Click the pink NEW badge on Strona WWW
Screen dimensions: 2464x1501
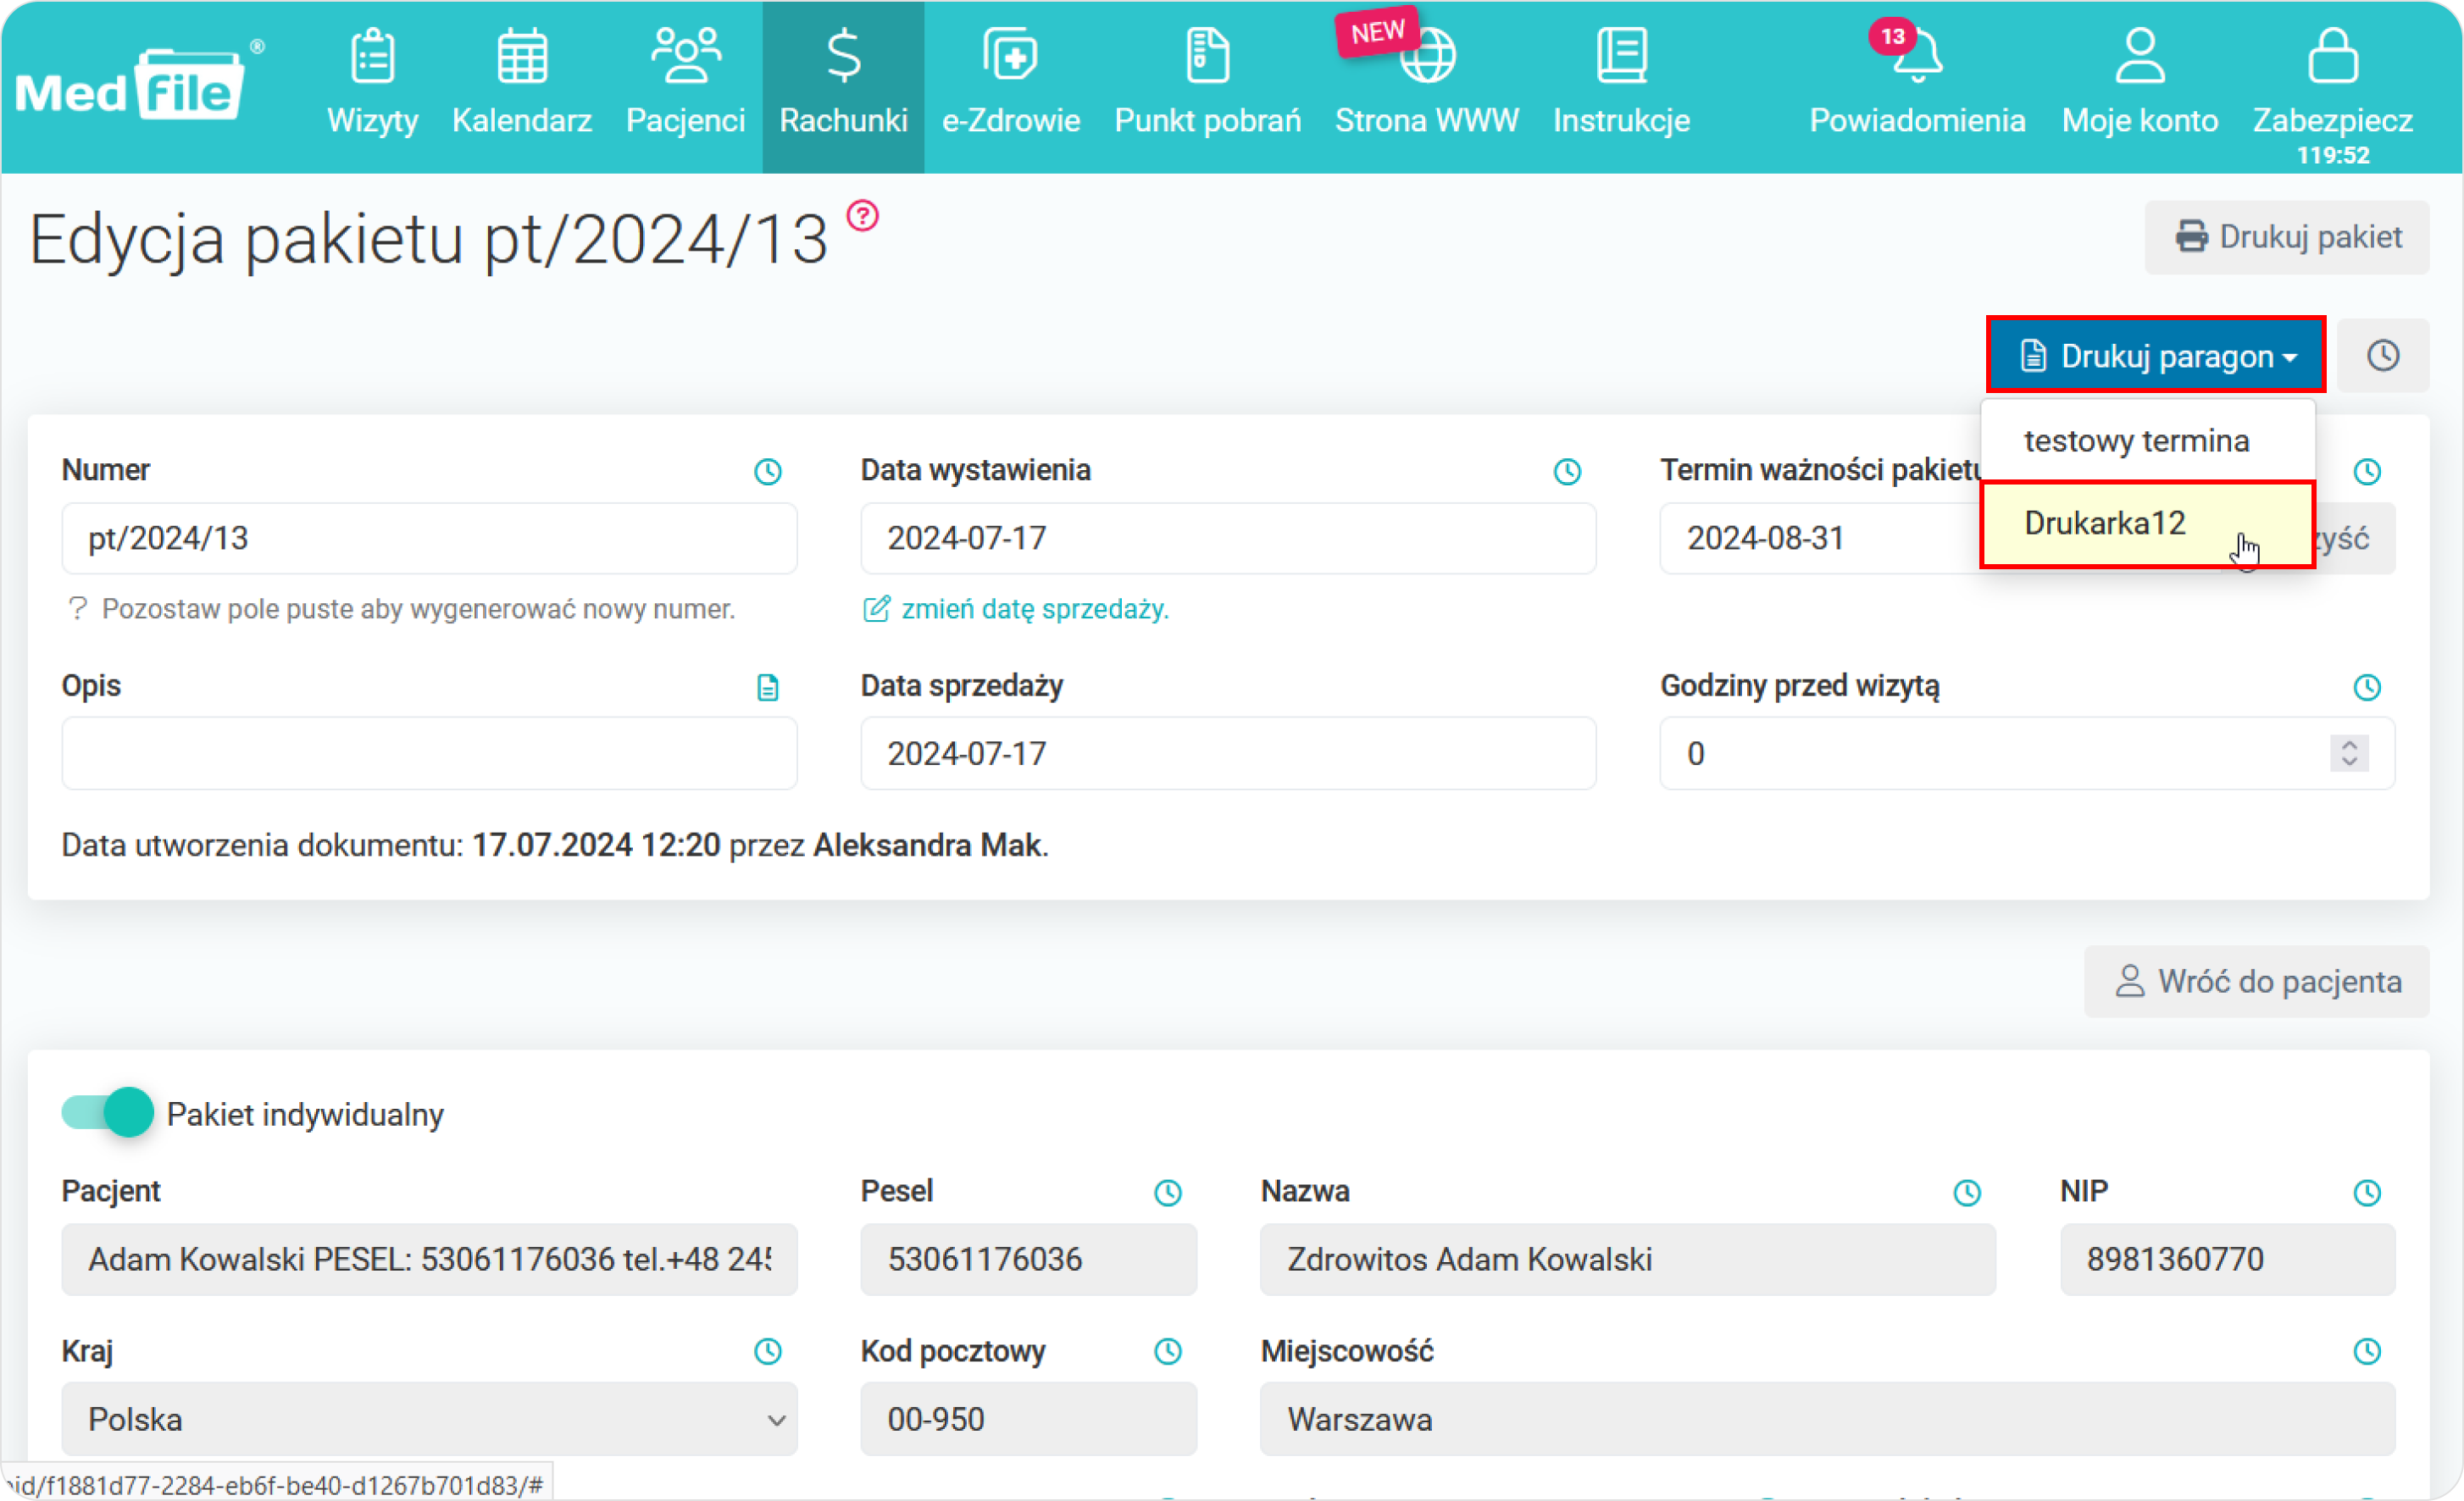click(x=1377, y=33)
